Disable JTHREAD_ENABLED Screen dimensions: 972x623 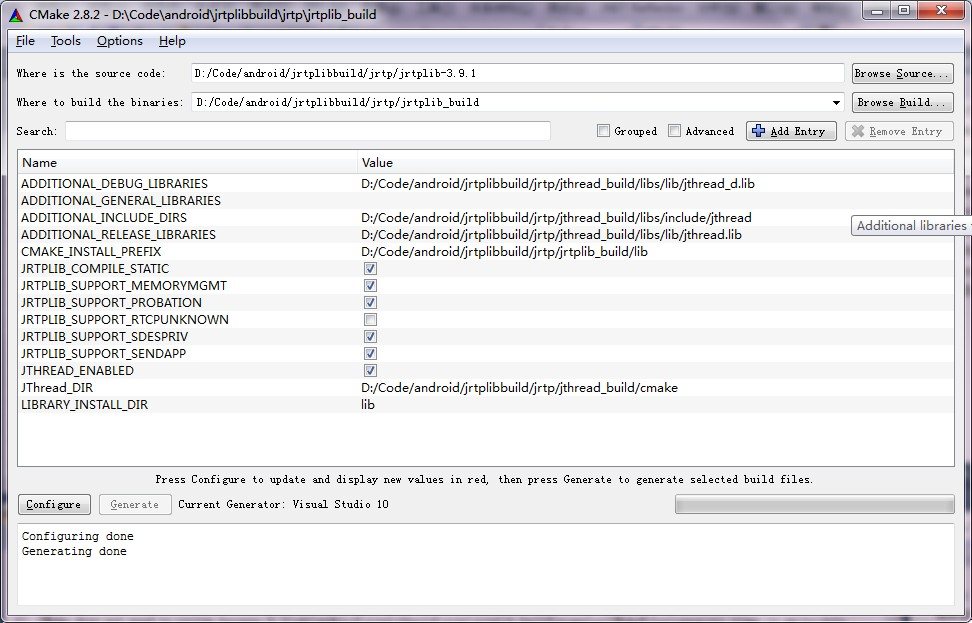coord(370,370)
